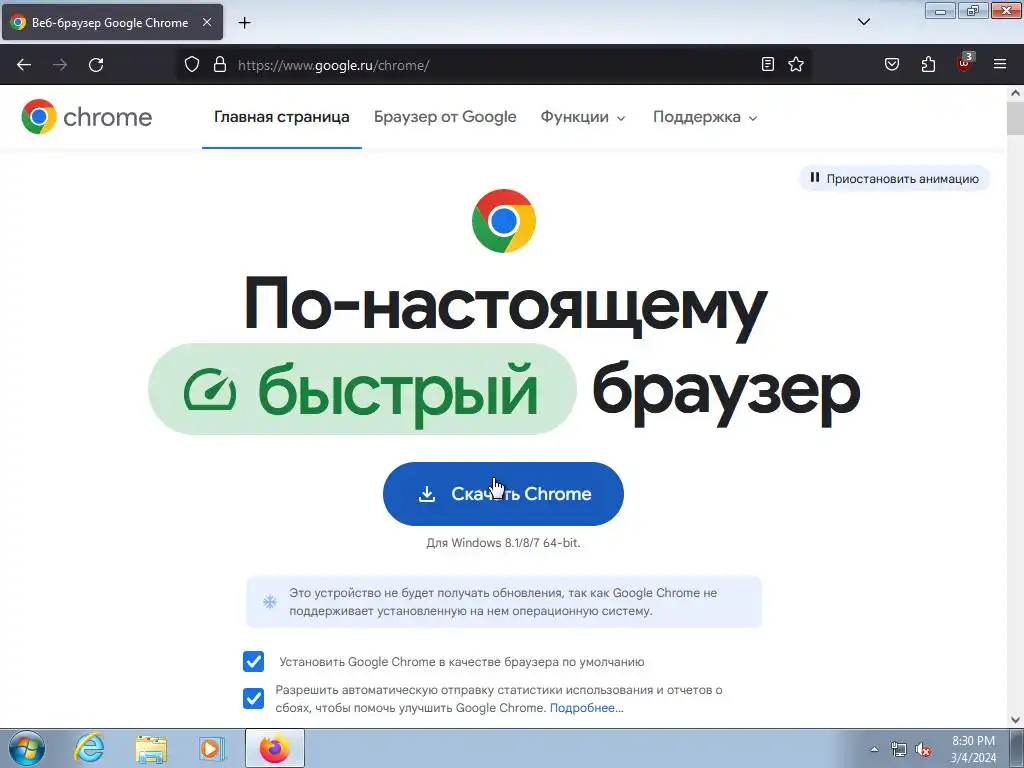The image size is (1024, 768).
Task: Open the Firefox hamburger menu
Action: [x=1000, y=64]
